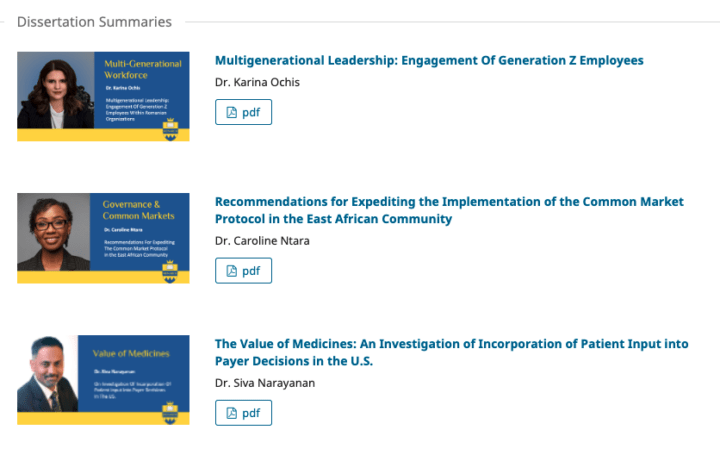This screenshot has height=461, width=720.
Task: Click the Governance & Common Markets cover thumbnail
Action: [103, 238]
